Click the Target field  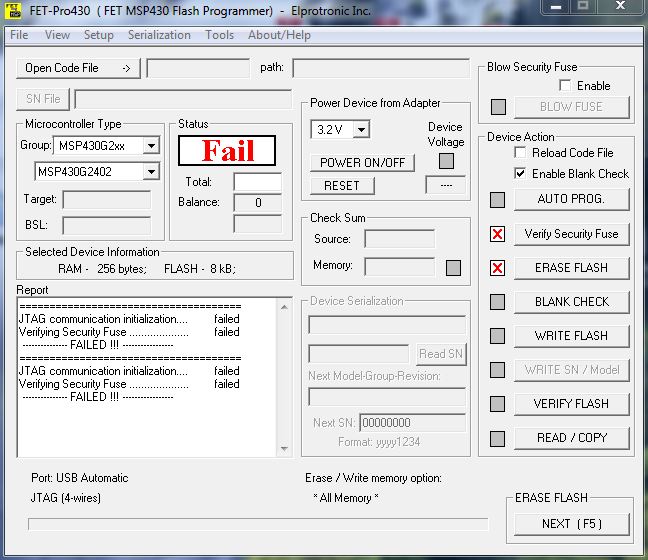pos(107,200)
